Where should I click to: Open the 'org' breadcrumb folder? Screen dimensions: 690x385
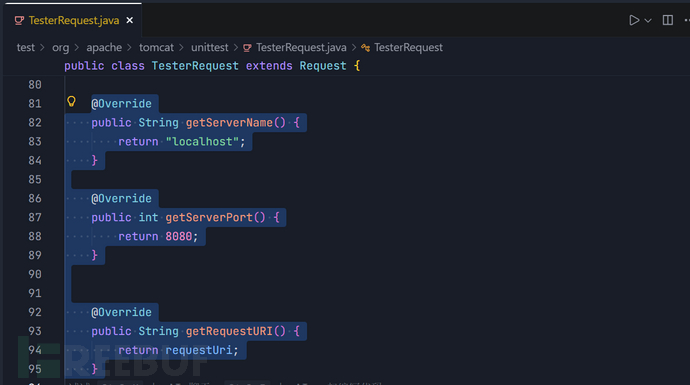pyautogui.click(x=60, y=48)
